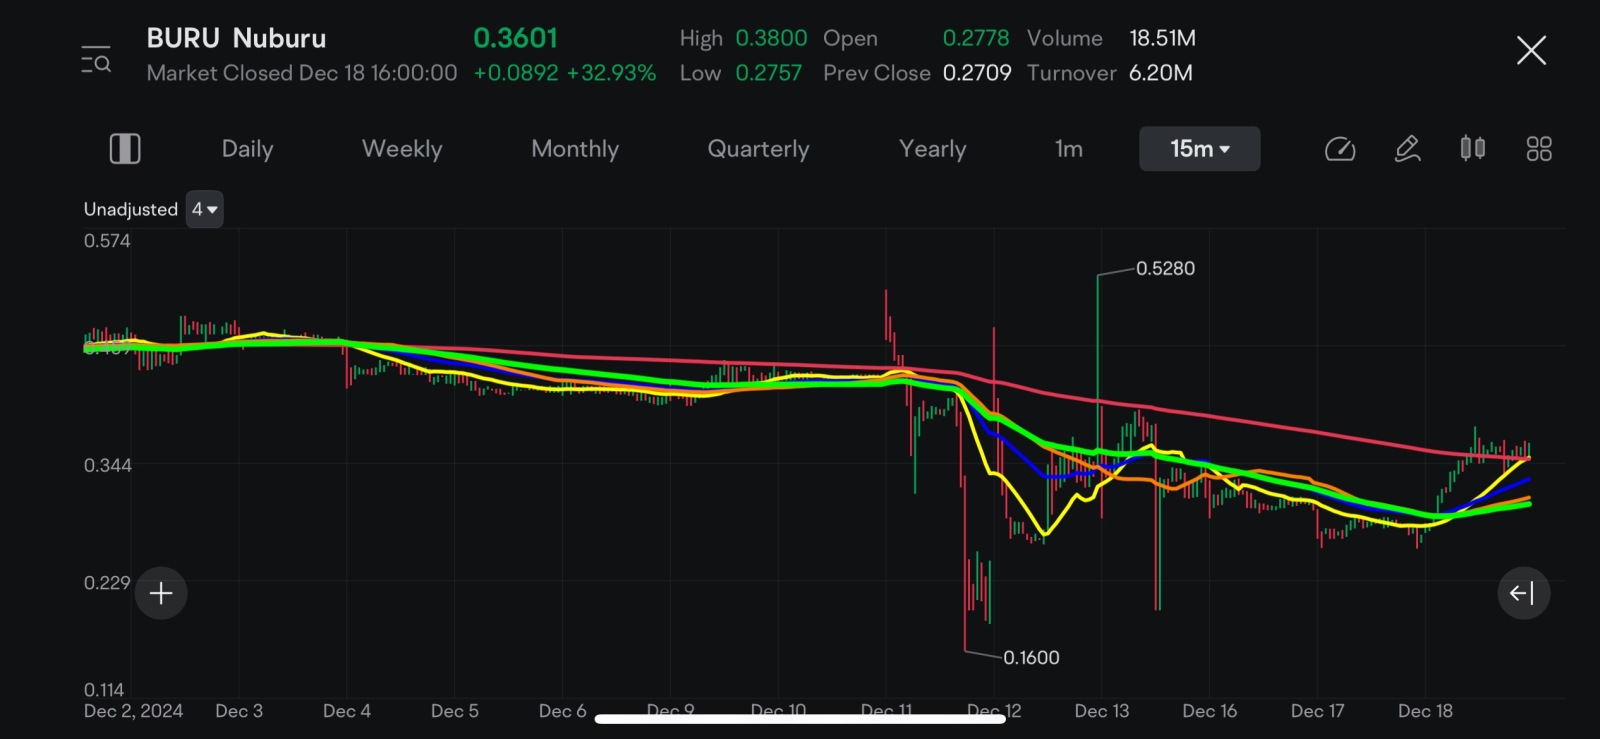1600x739 pixels.
Task: Select the Daily timeframe tab
Action: (x=247, y=149)
